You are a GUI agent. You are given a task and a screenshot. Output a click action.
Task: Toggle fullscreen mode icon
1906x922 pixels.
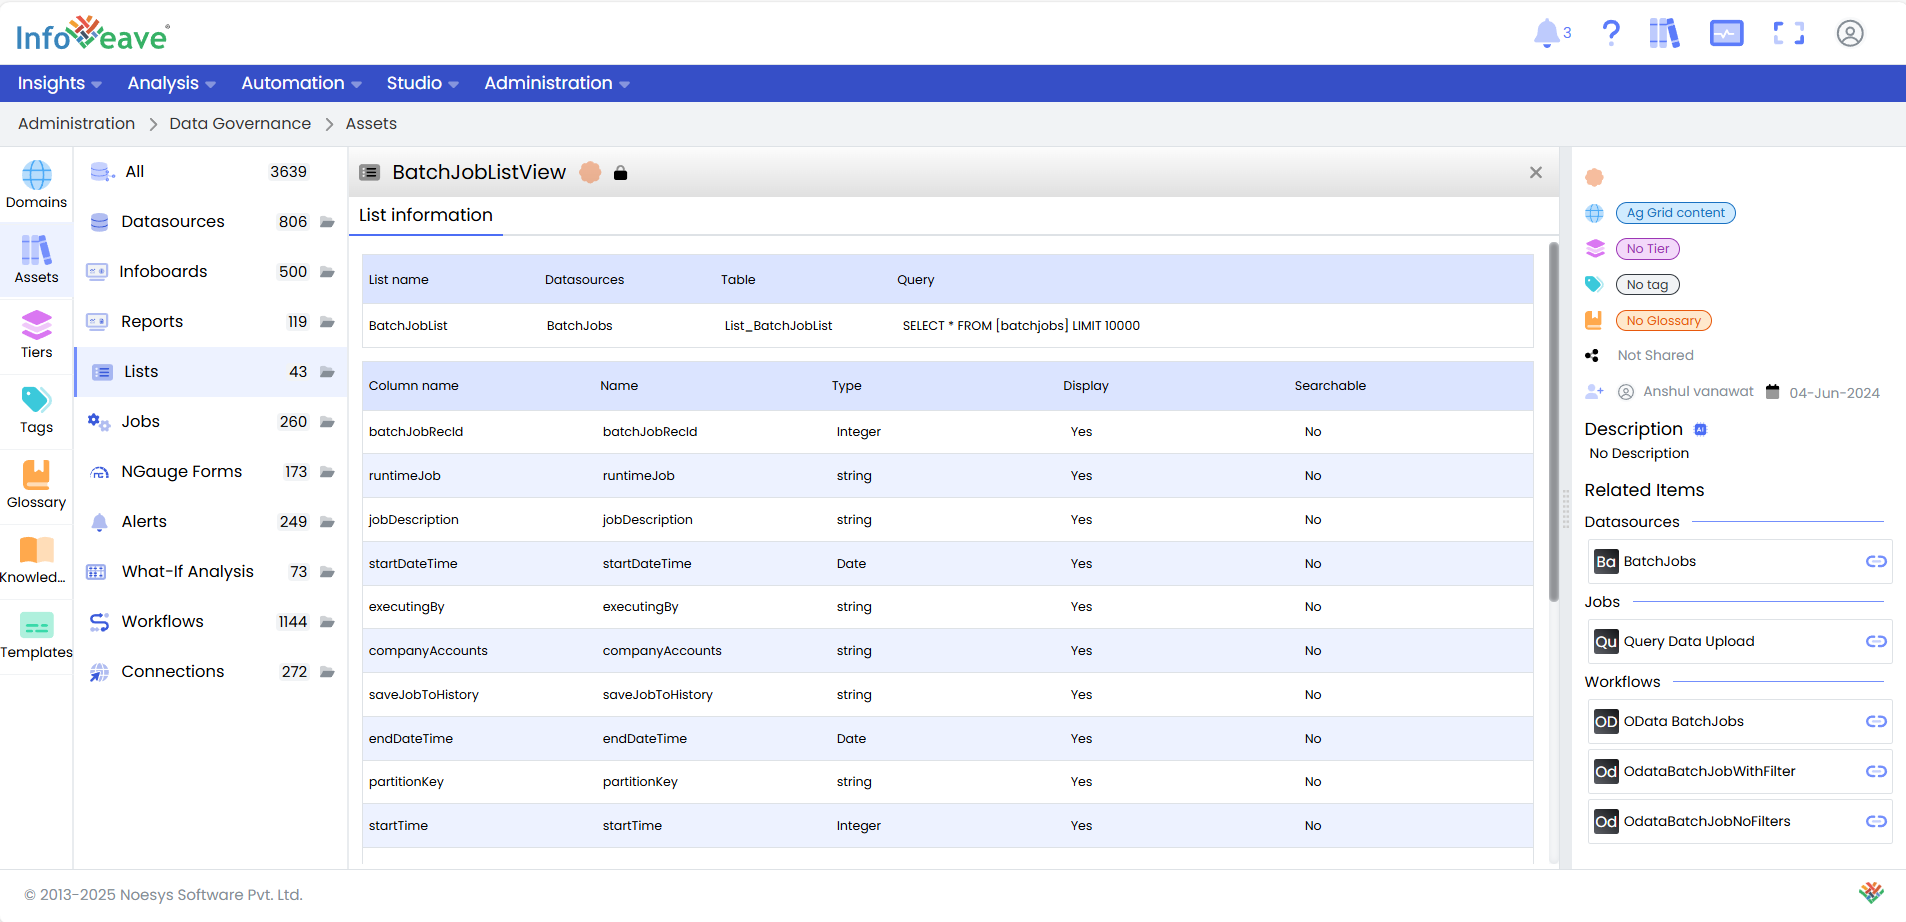[x=1789, y=33]
